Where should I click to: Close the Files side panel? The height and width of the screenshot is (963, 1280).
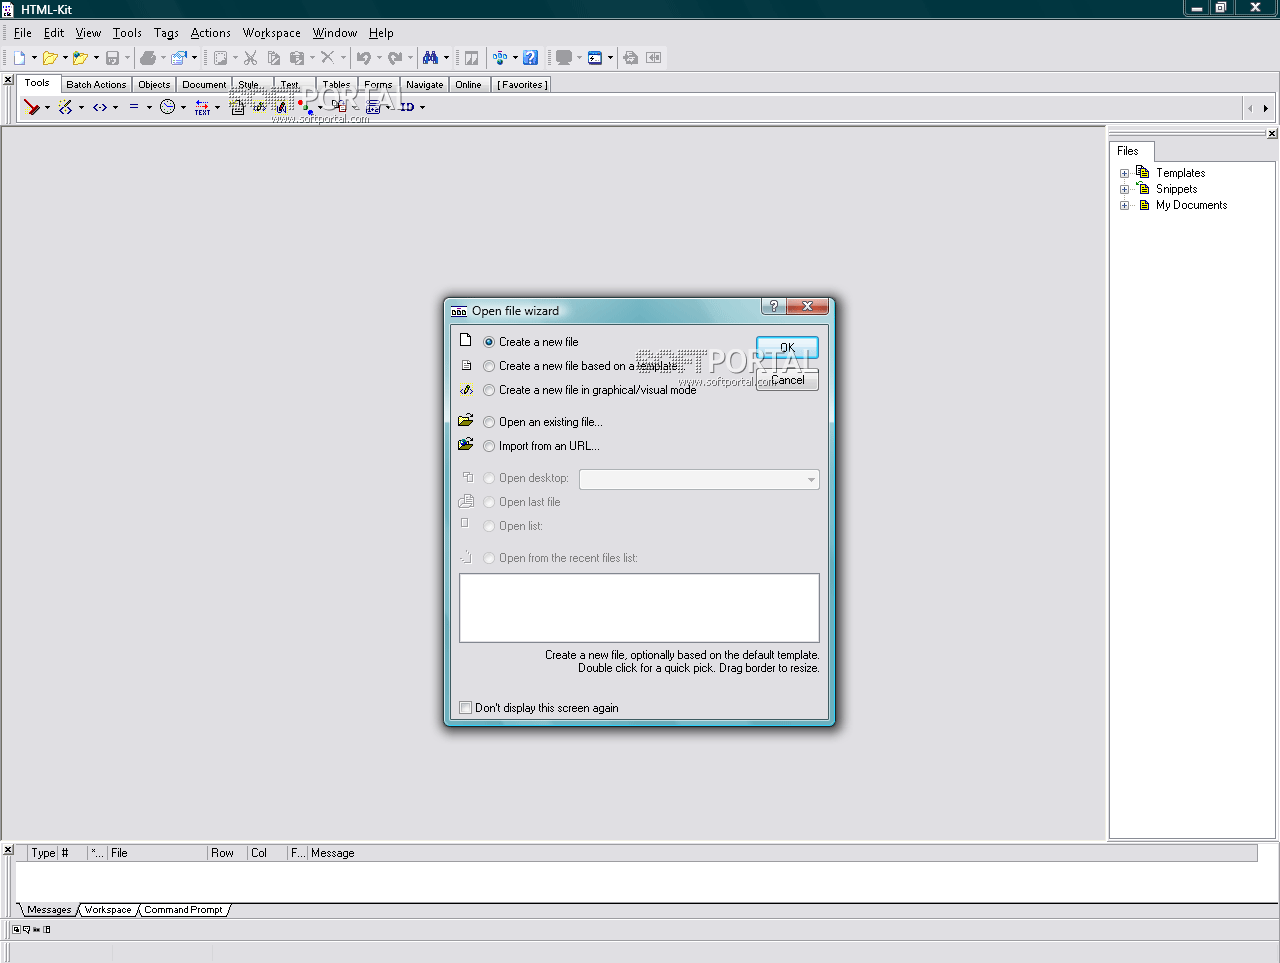[x=1272, y=133]
